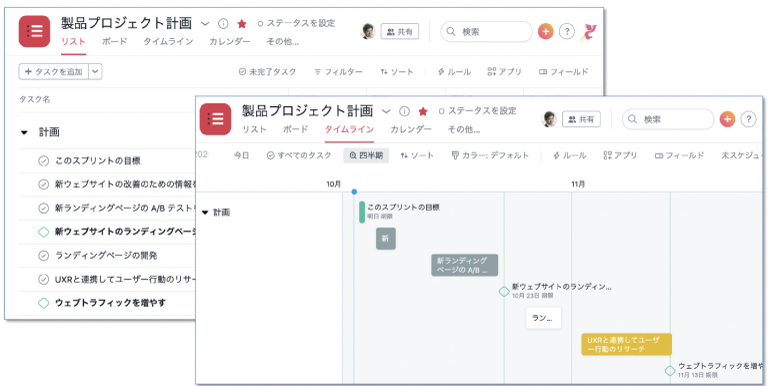The height and width of the screenshot is (386, 770).
Task: Collapse the 計画 section in list window
Action: (x=25, y=132)
